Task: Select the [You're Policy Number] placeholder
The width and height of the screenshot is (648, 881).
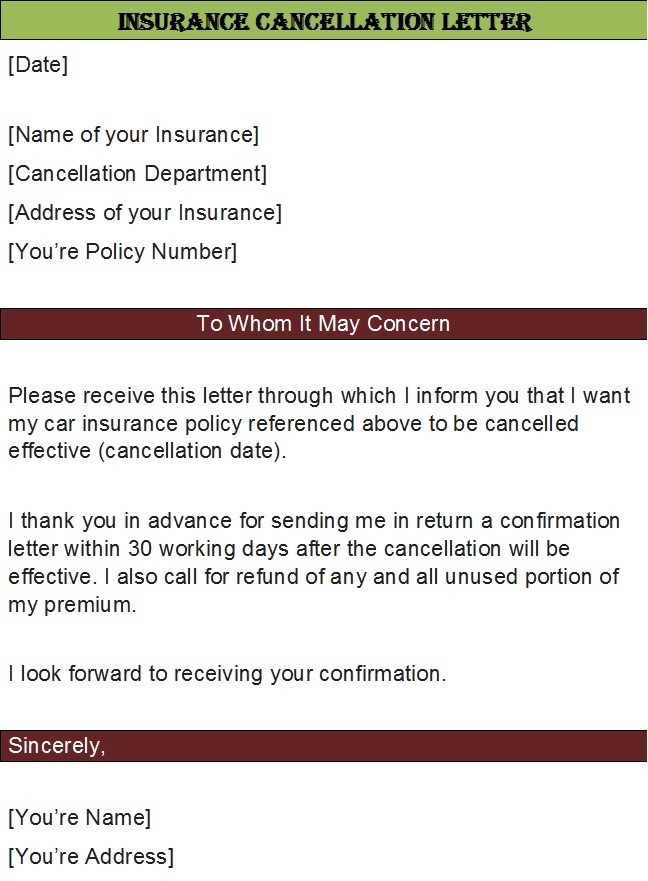Action: [x=123, y=251]
